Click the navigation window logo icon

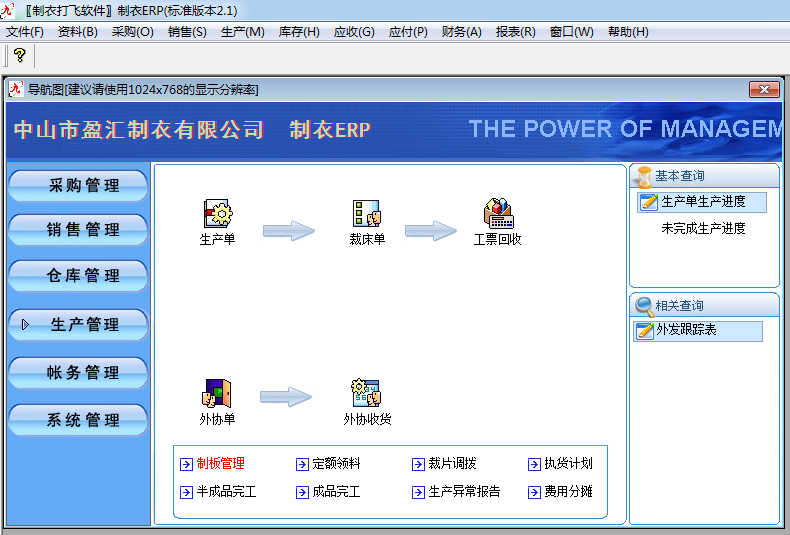click(16, 89)
